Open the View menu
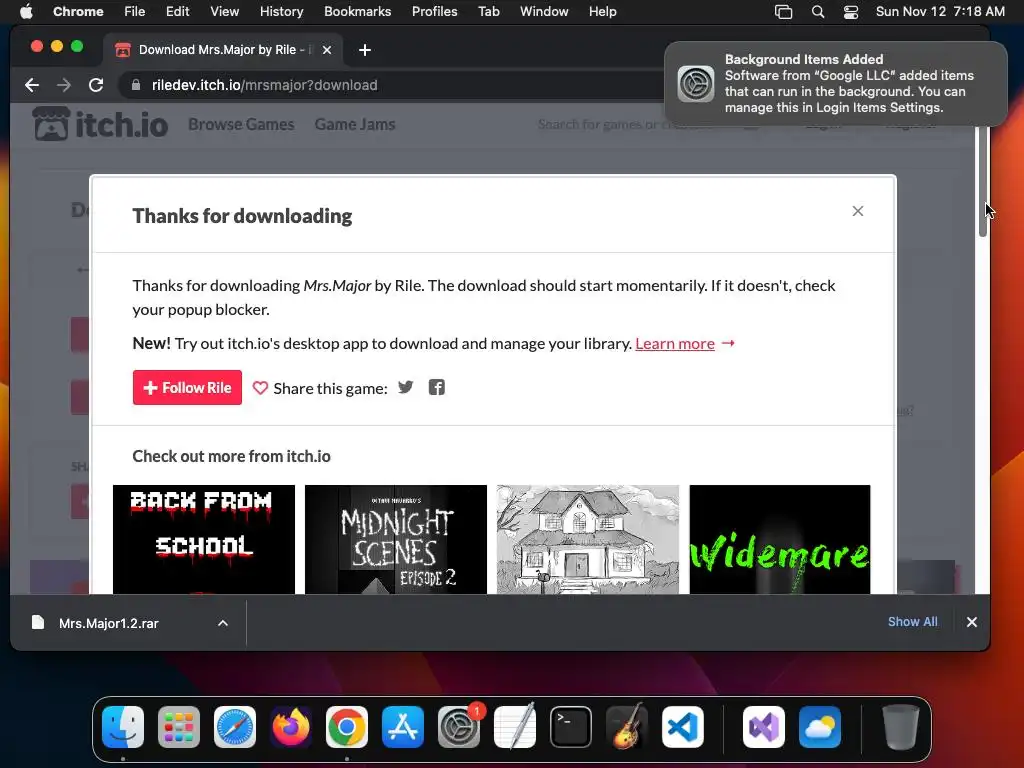1024x768 pixels. coord(224,11)
